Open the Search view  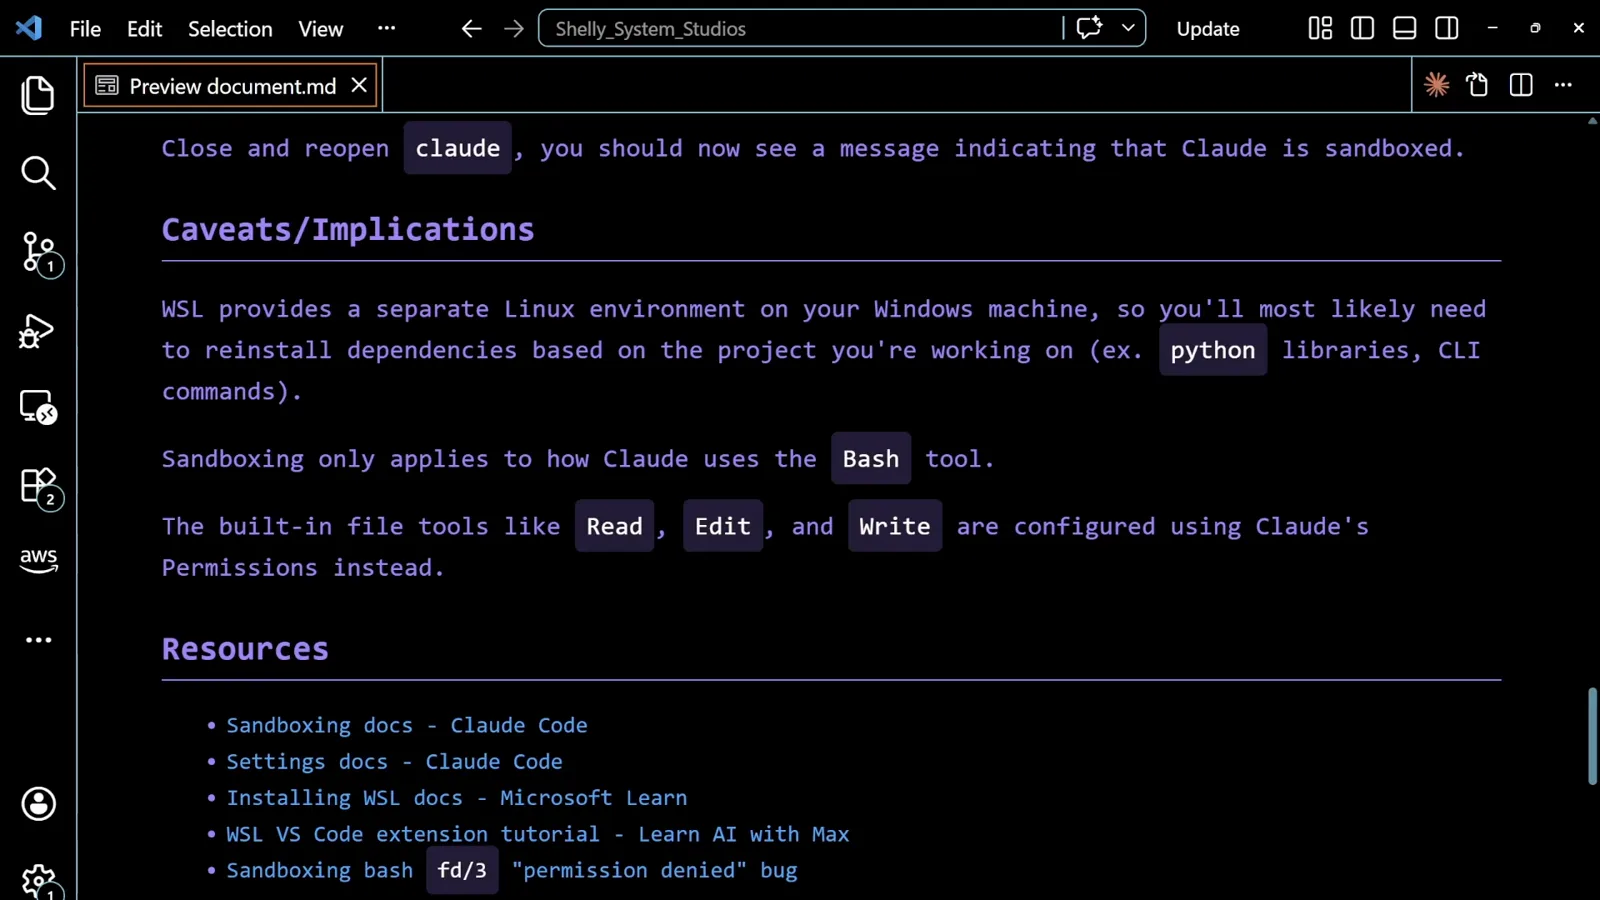click(x=38, y=173)
